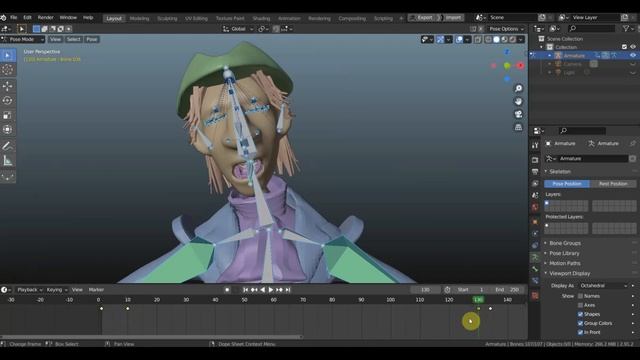
Task: Switch to the UV Editing workspace tab
Action: click(x=196, y=18)
